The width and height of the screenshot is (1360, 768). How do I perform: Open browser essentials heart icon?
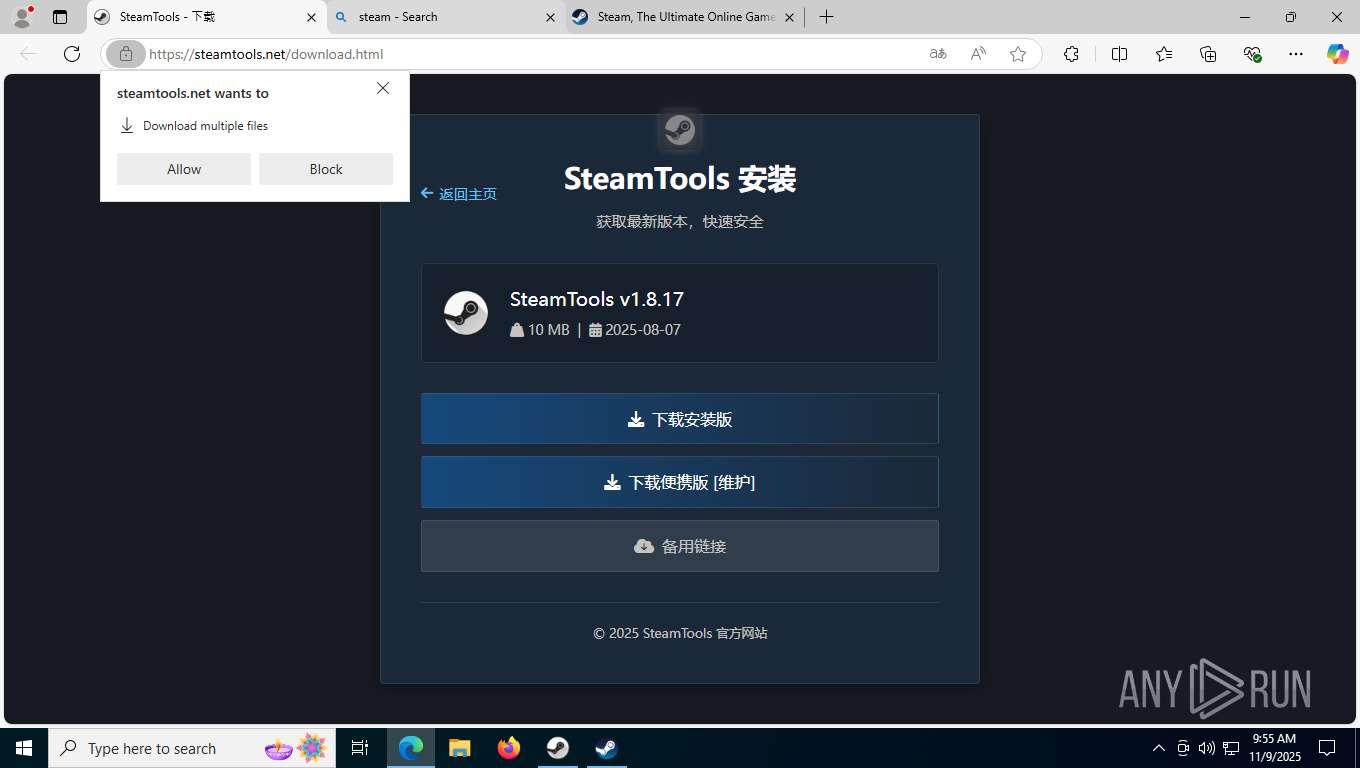pyautogui.click(x=1252, y=54)
